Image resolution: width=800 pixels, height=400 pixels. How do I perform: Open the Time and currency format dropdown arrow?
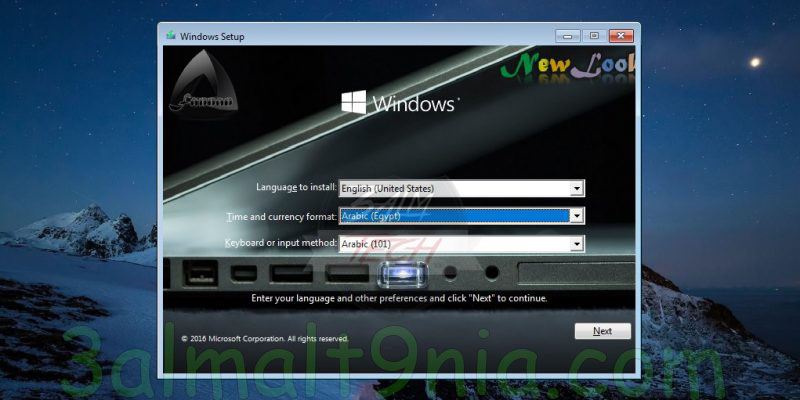point(577,216)
